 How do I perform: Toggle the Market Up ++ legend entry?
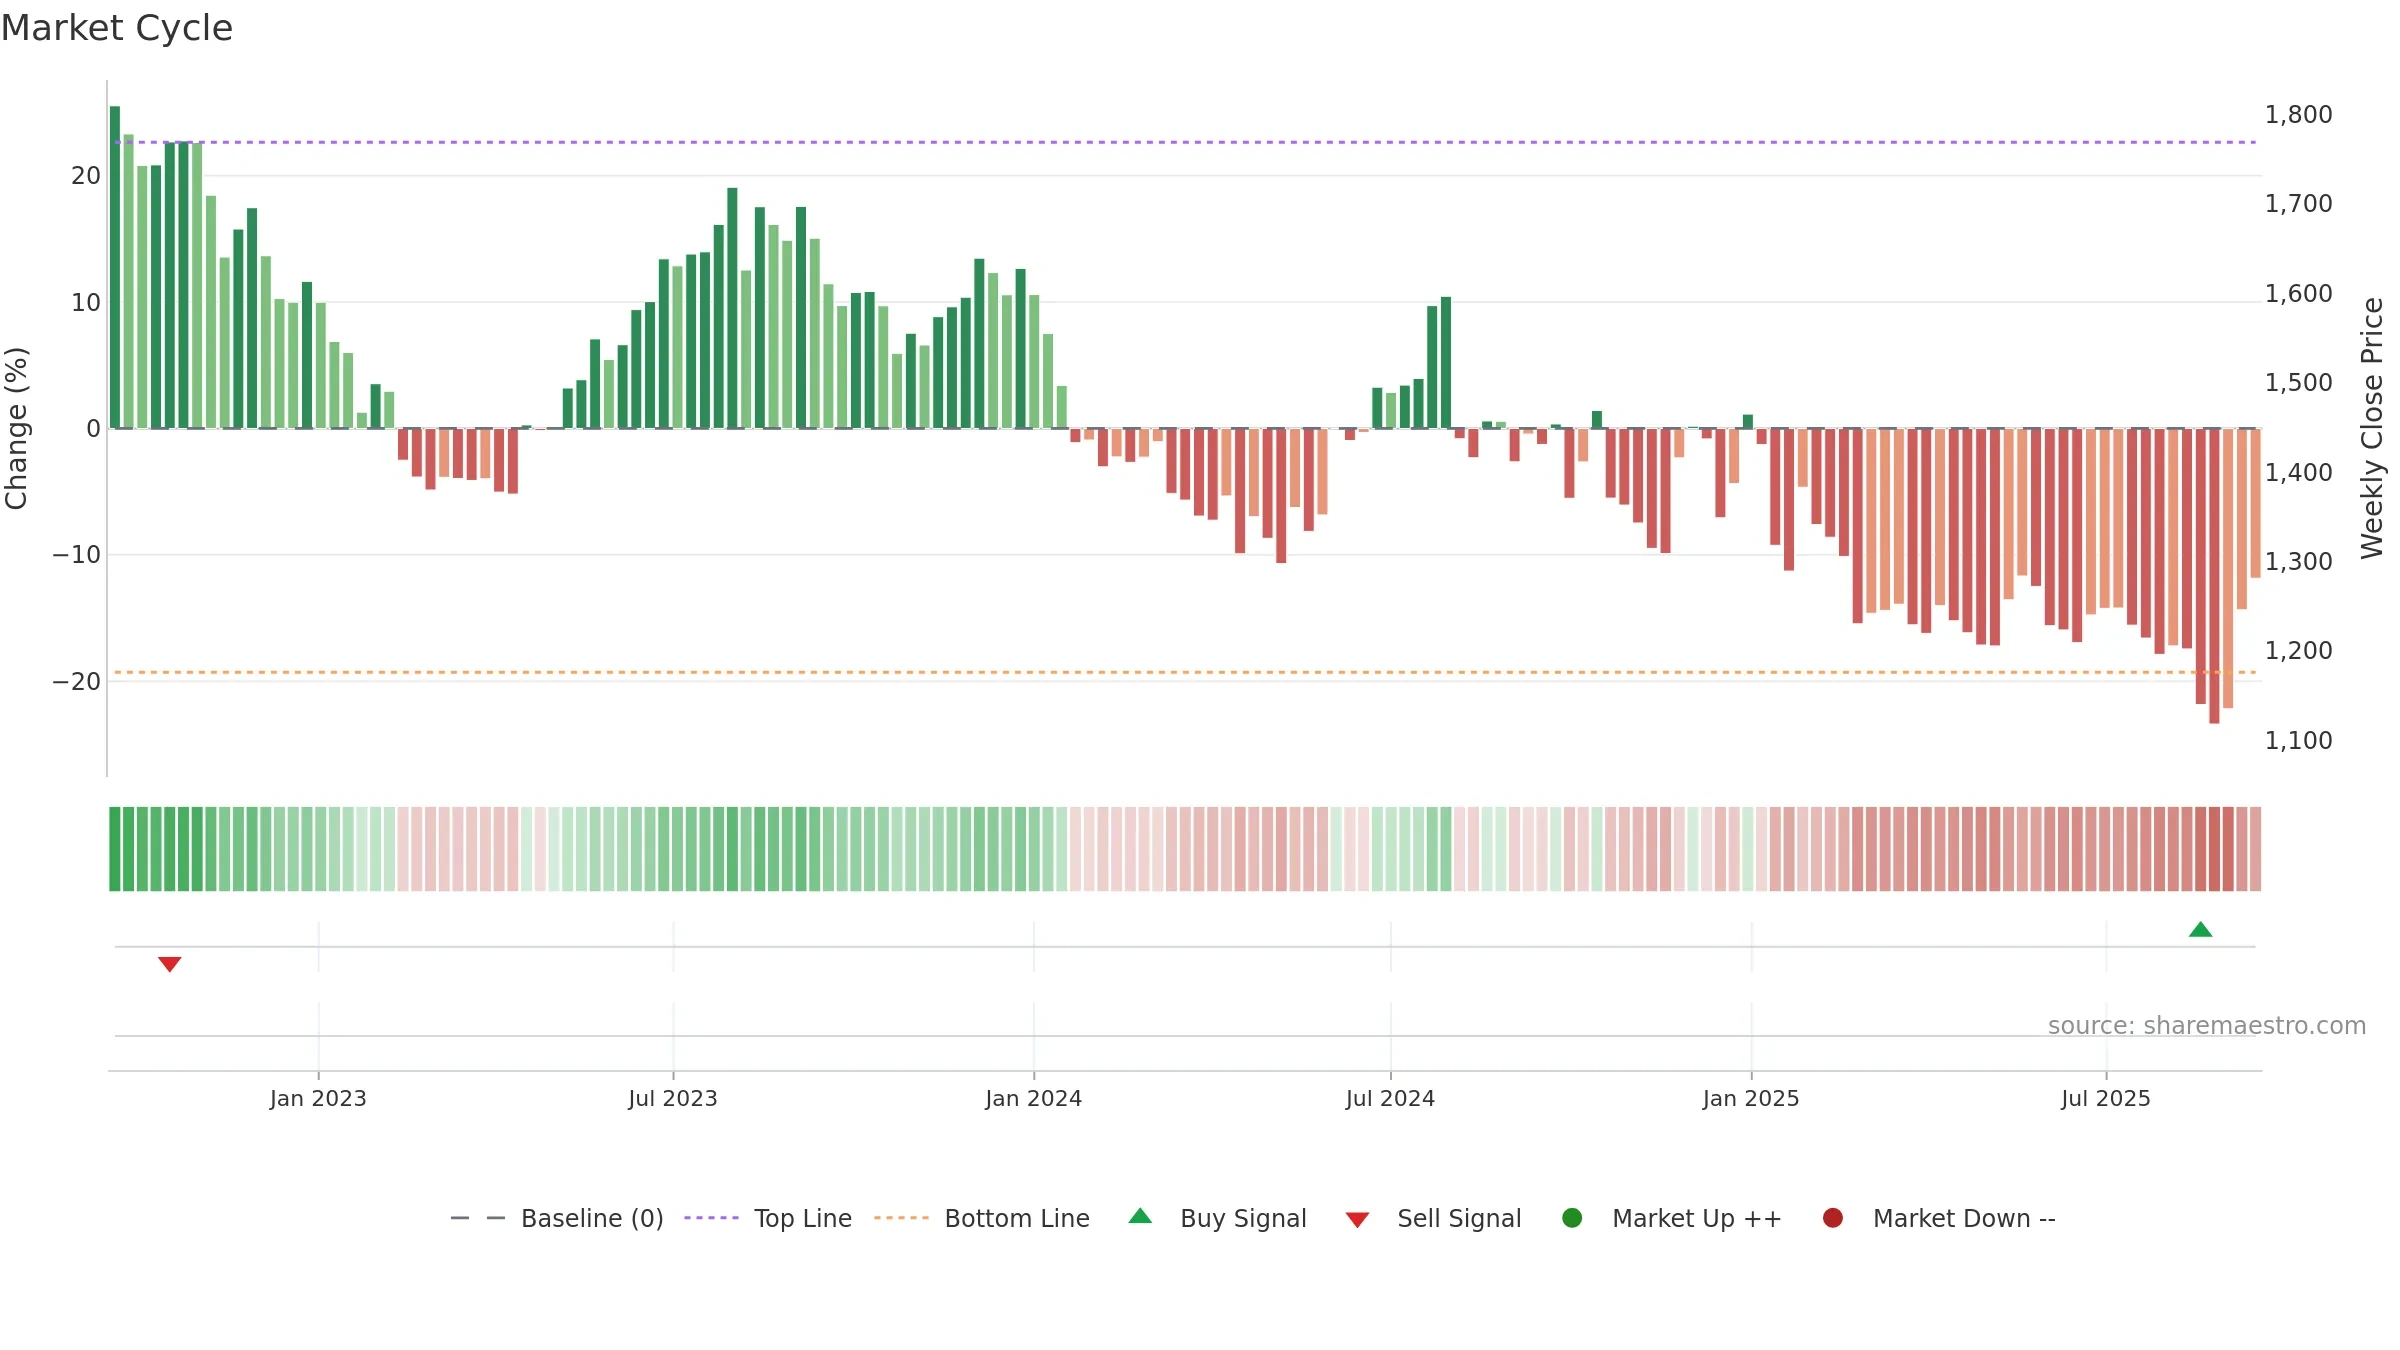point(1672,1218)
